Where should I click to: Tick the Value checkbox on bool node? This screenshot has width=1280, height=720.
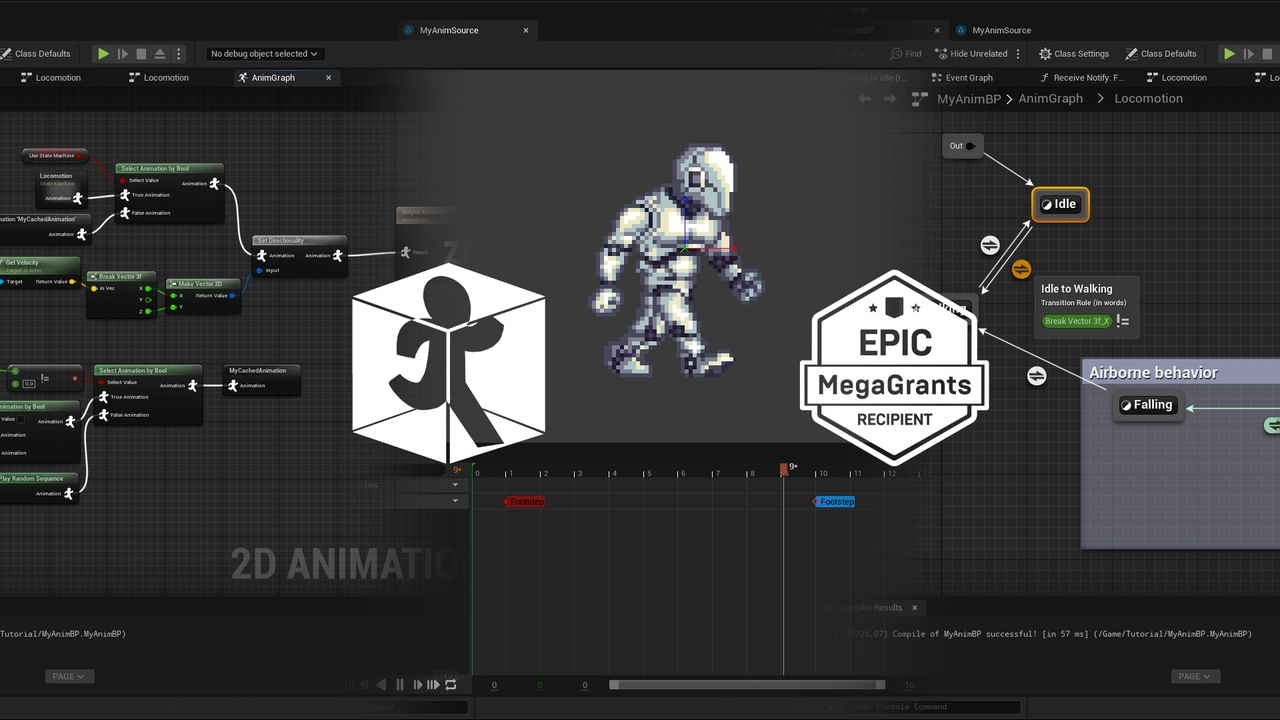(x=20, y=419)
